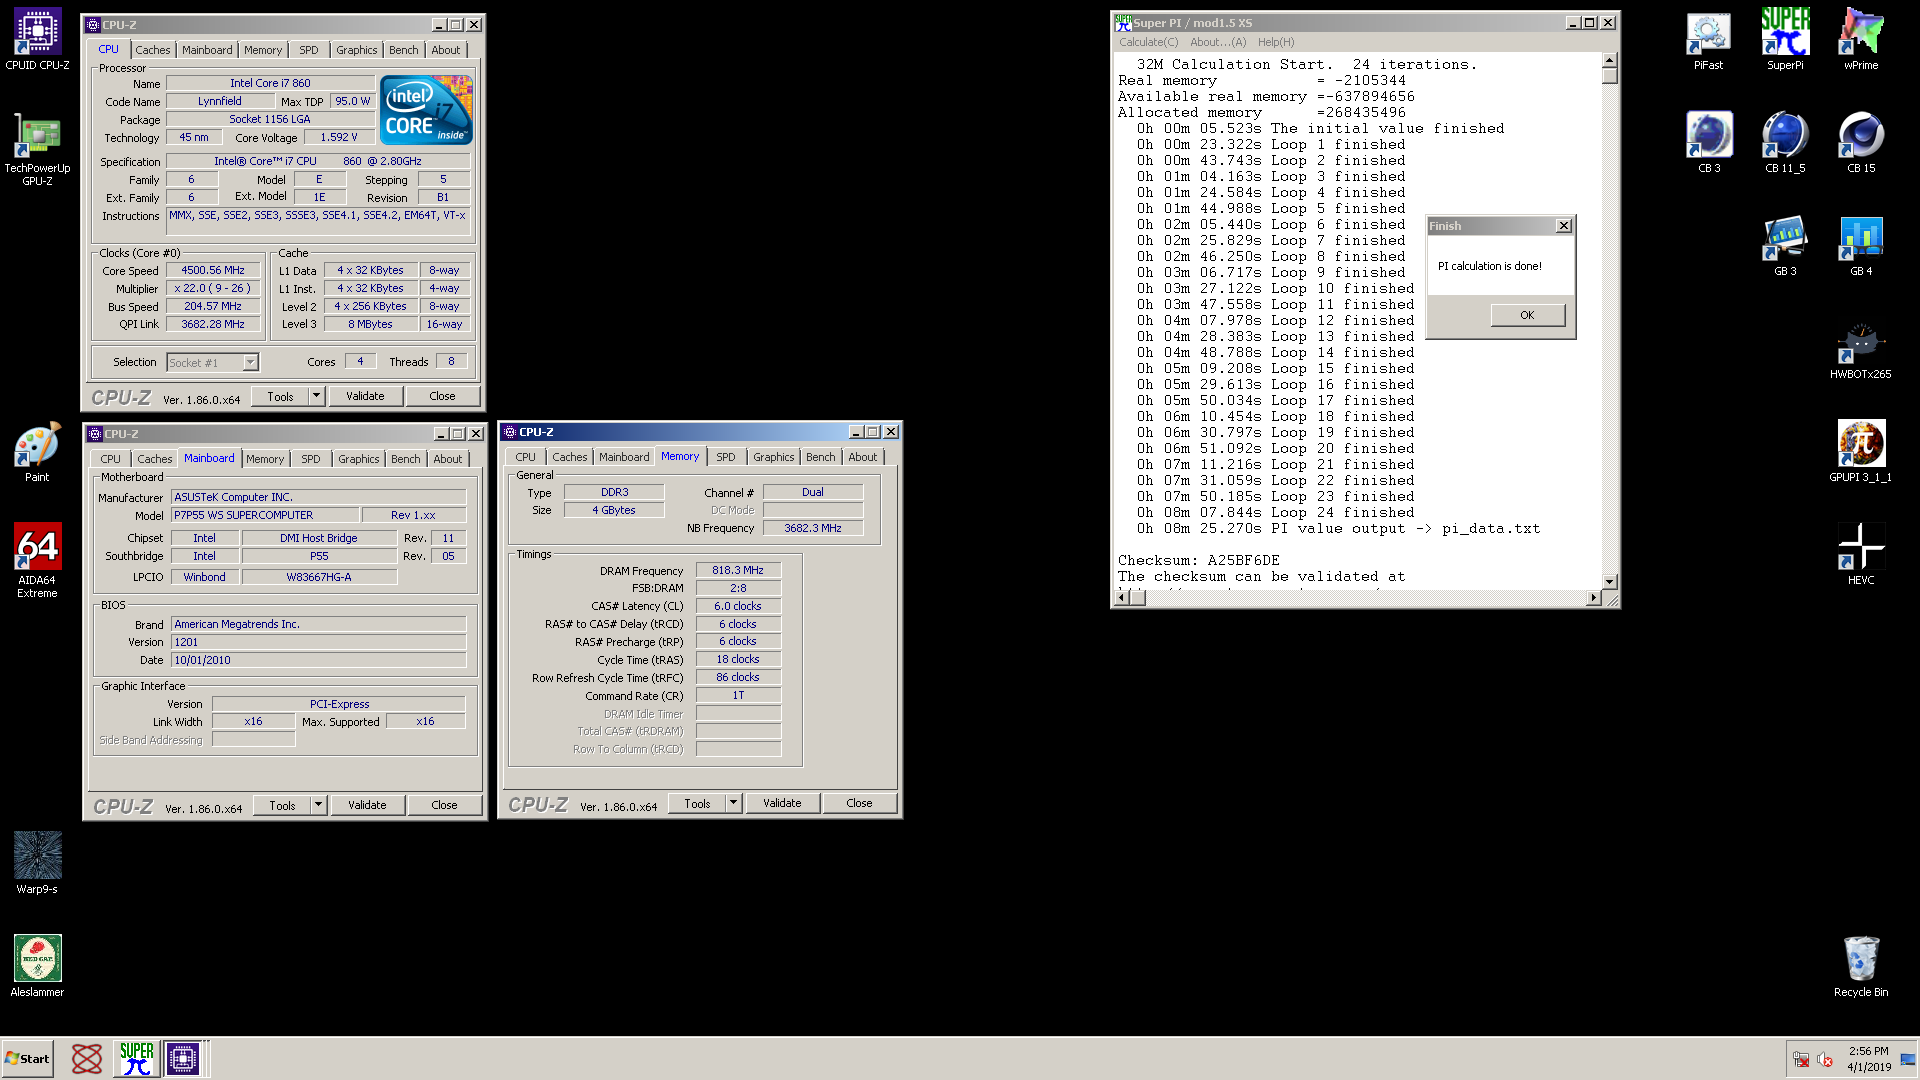The width and height of the screenshot is (1920, 1080).
Task: Open the Aleslammer desktop icon
Action: click(x=37, y=966)
